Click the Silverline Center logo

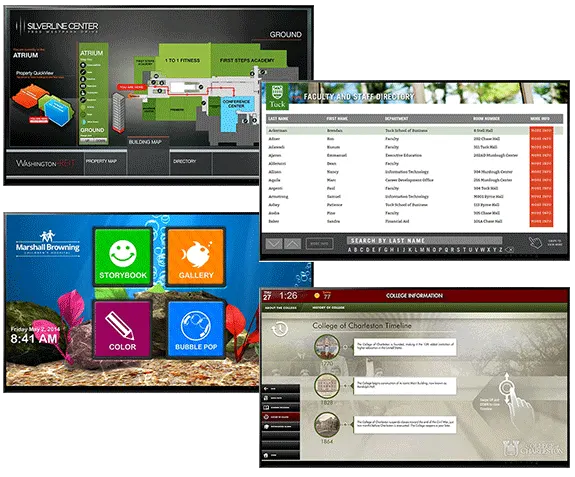[57, 27]
